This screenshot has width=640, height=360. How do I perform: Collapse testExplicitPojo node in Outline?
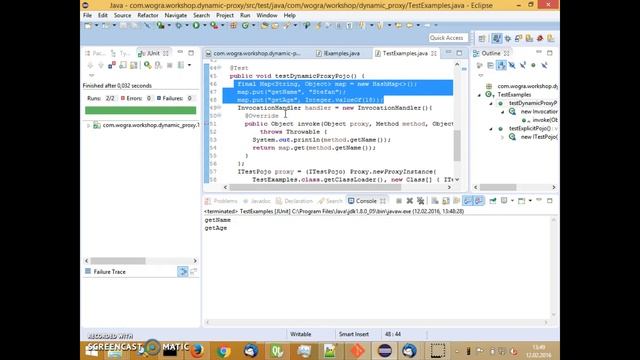(491, 129)
